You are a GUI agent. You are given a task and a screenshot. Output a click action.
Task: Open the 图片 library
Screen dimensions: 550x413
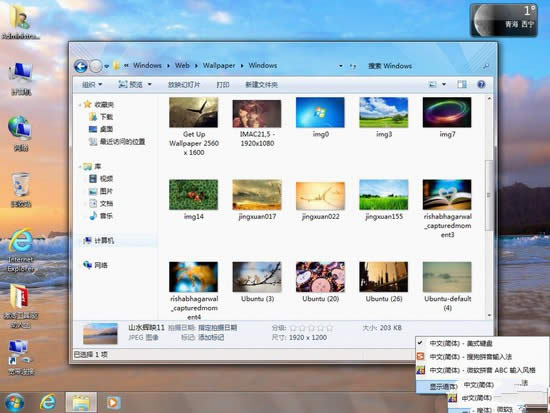pyautogui.click(x=101, y=191)
